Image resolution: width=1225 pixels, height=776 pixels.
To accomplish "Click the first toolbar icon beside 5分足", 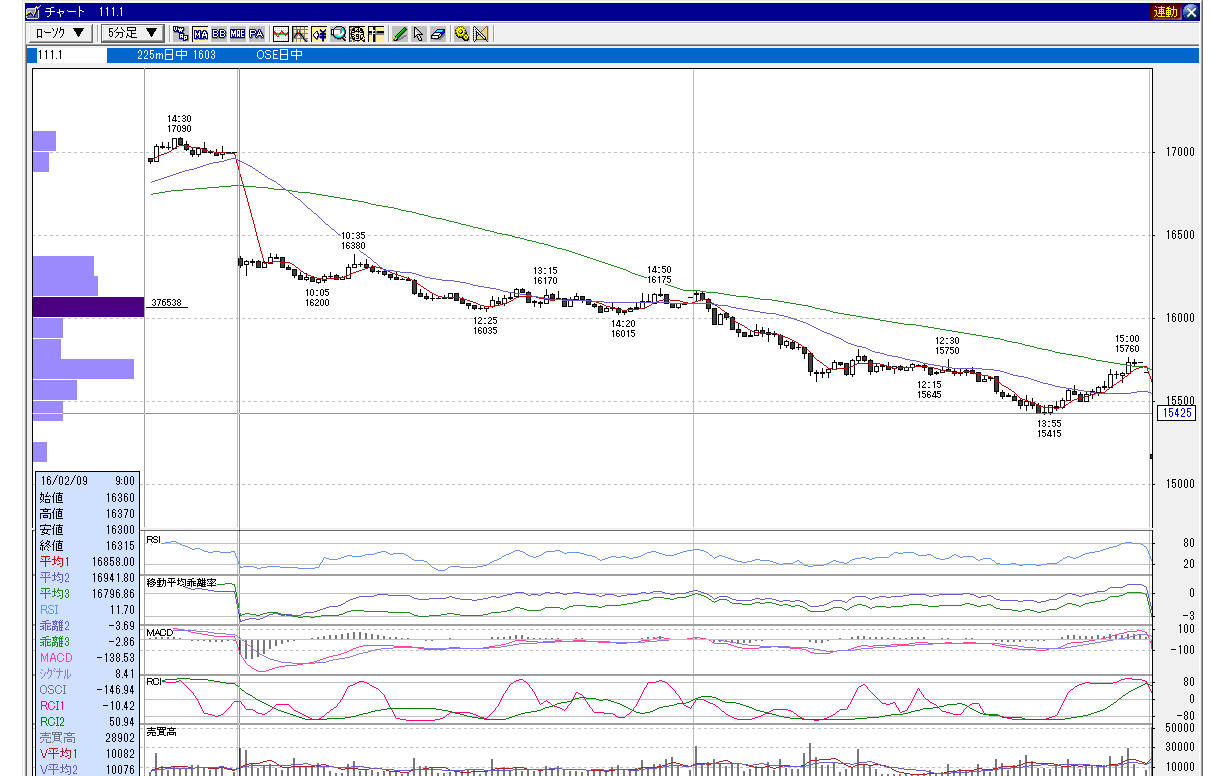I will click(180, 34).
